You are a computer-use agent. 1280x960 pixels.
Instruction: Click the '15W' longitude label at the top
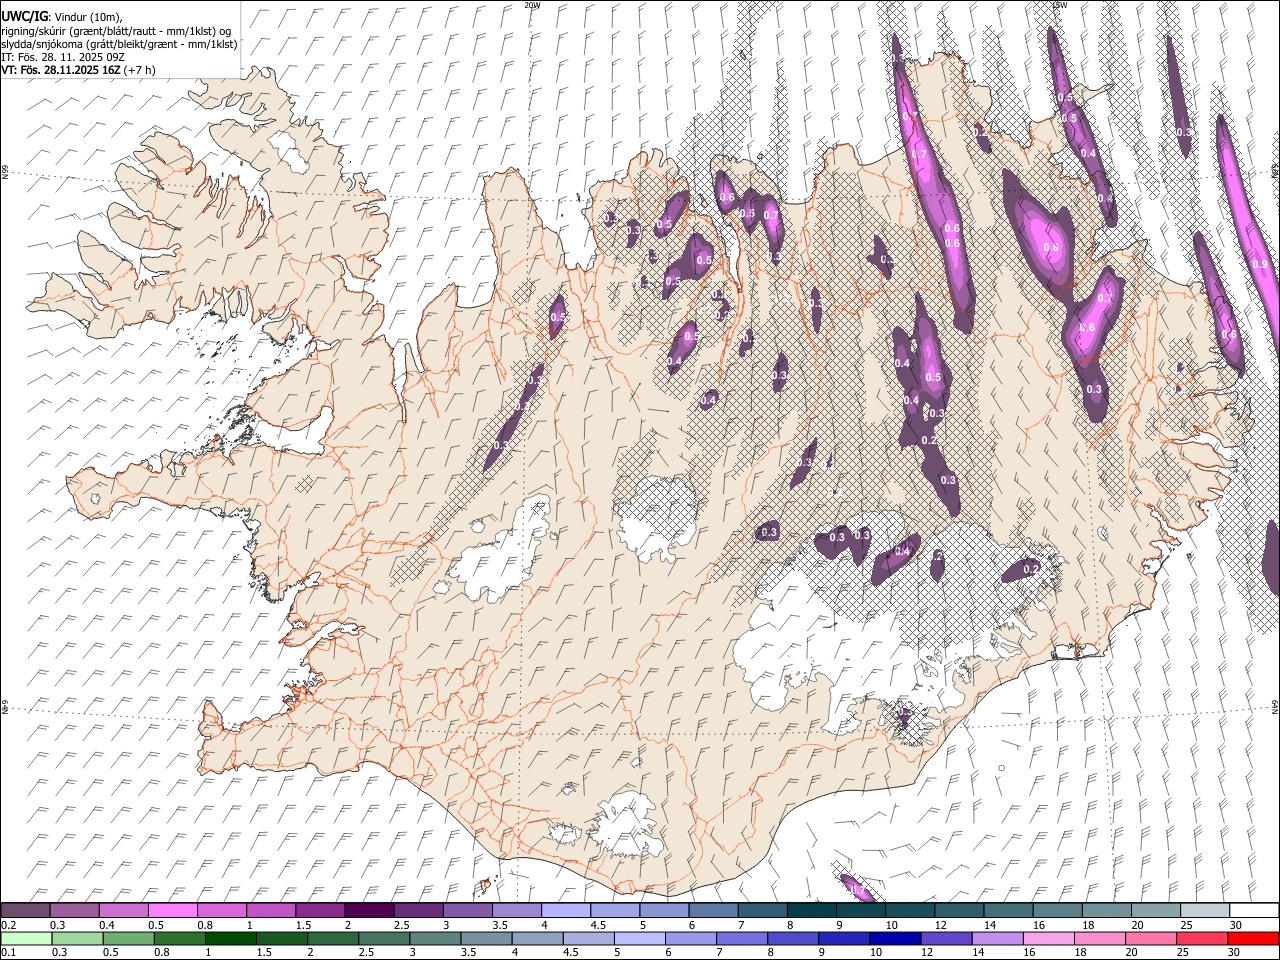1060,5
